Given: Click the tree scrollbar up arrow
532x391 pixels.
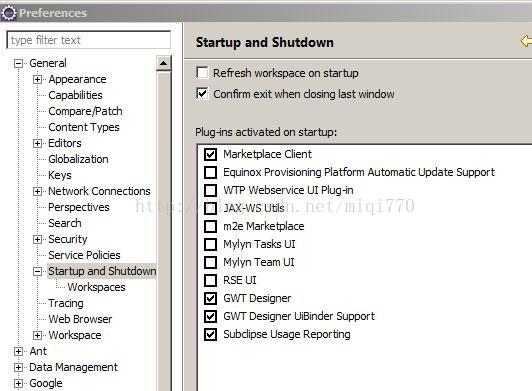Looking at the screenshot, I should point(164,63).
